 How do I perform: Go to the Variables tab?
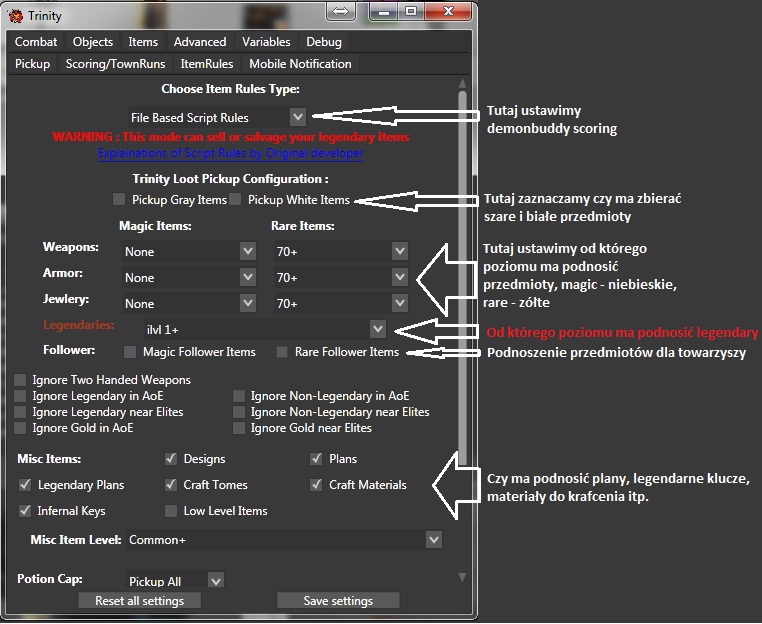266,42
